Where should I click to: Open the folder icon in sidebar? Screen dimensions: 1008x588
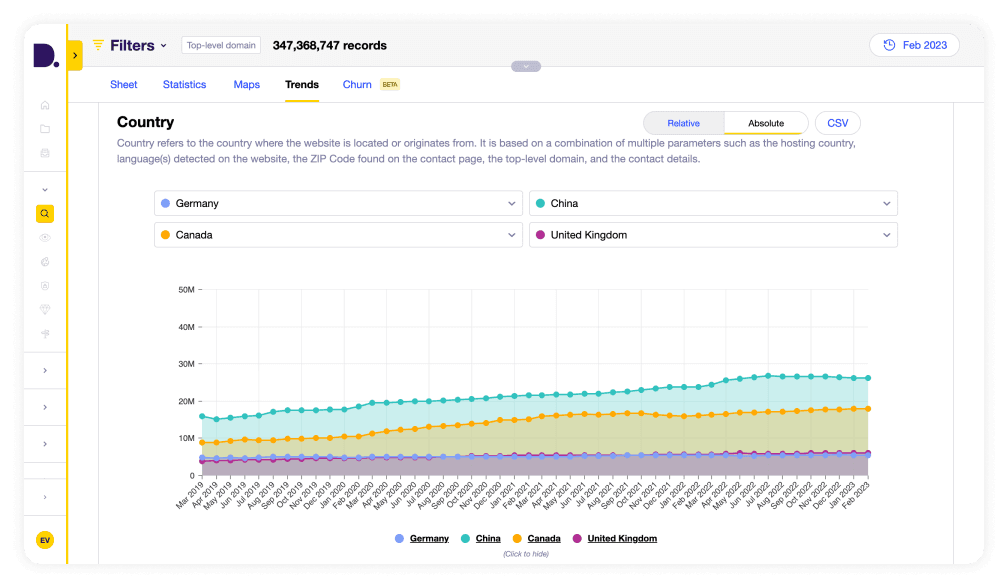point(45,129)
